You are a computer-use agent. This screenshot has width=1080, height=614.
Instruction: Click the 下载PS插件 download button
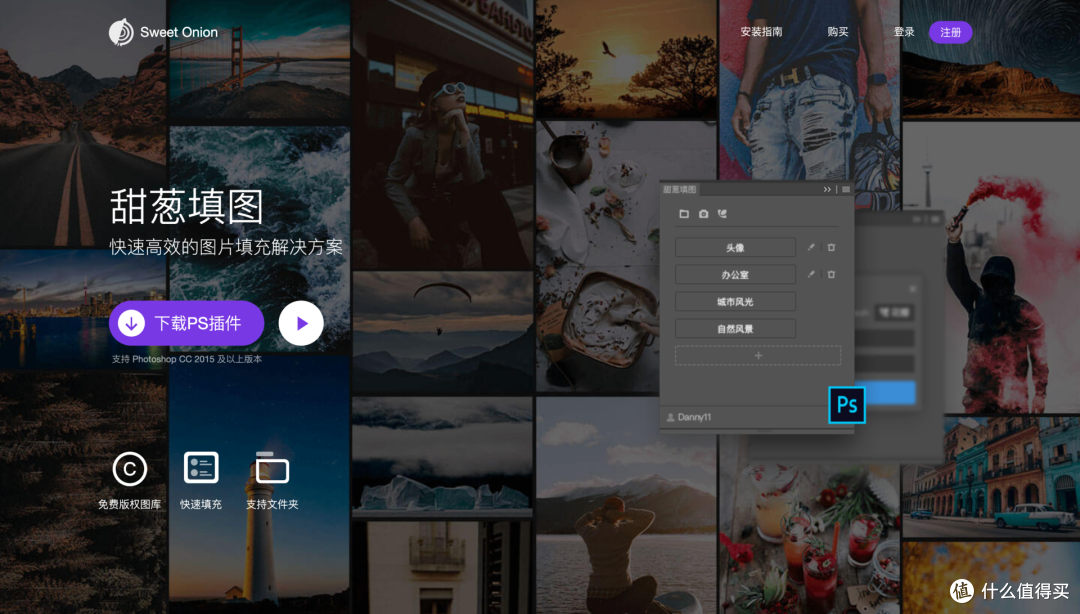click(x=186, y=323)
